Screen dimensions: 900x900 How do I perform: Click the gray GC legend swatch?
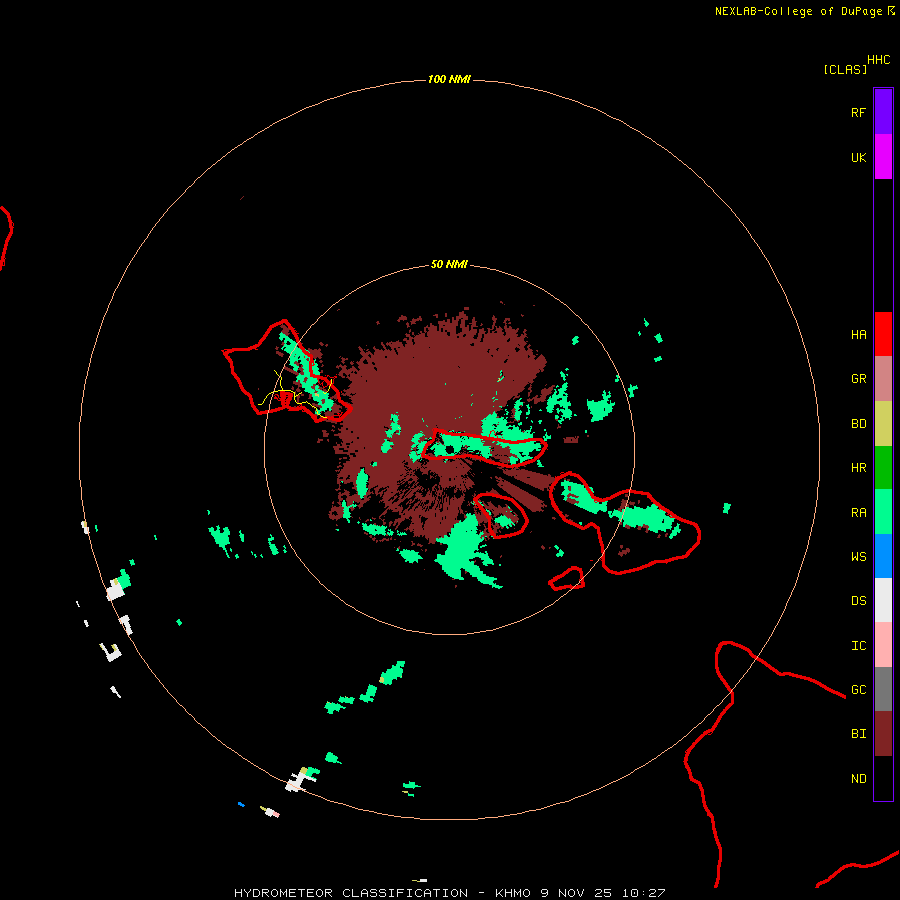click(x=883, y=689)
